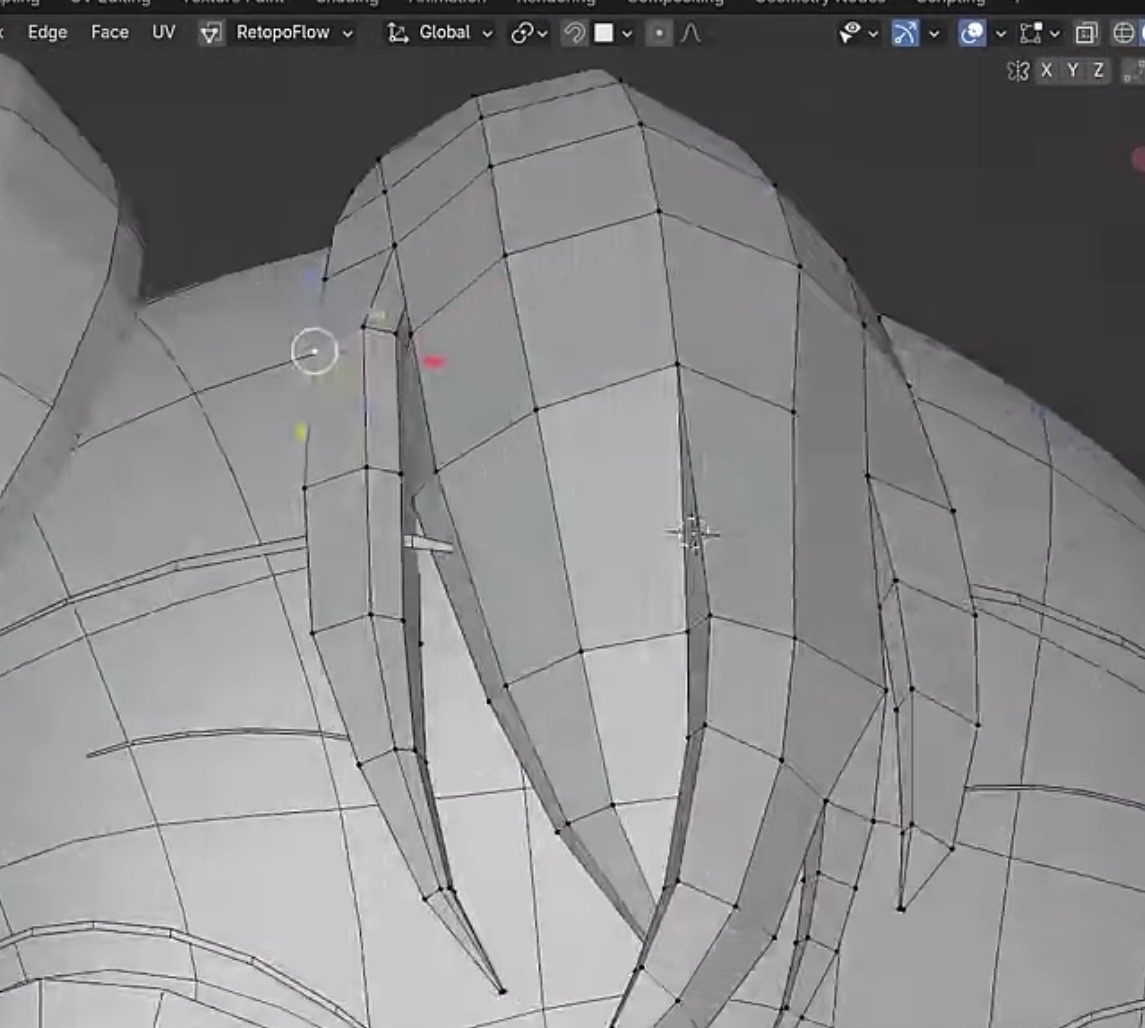Viewport: 1145px width, 1028px height.
Task: Enable X axis mirror button
Action: (1046, 70)
